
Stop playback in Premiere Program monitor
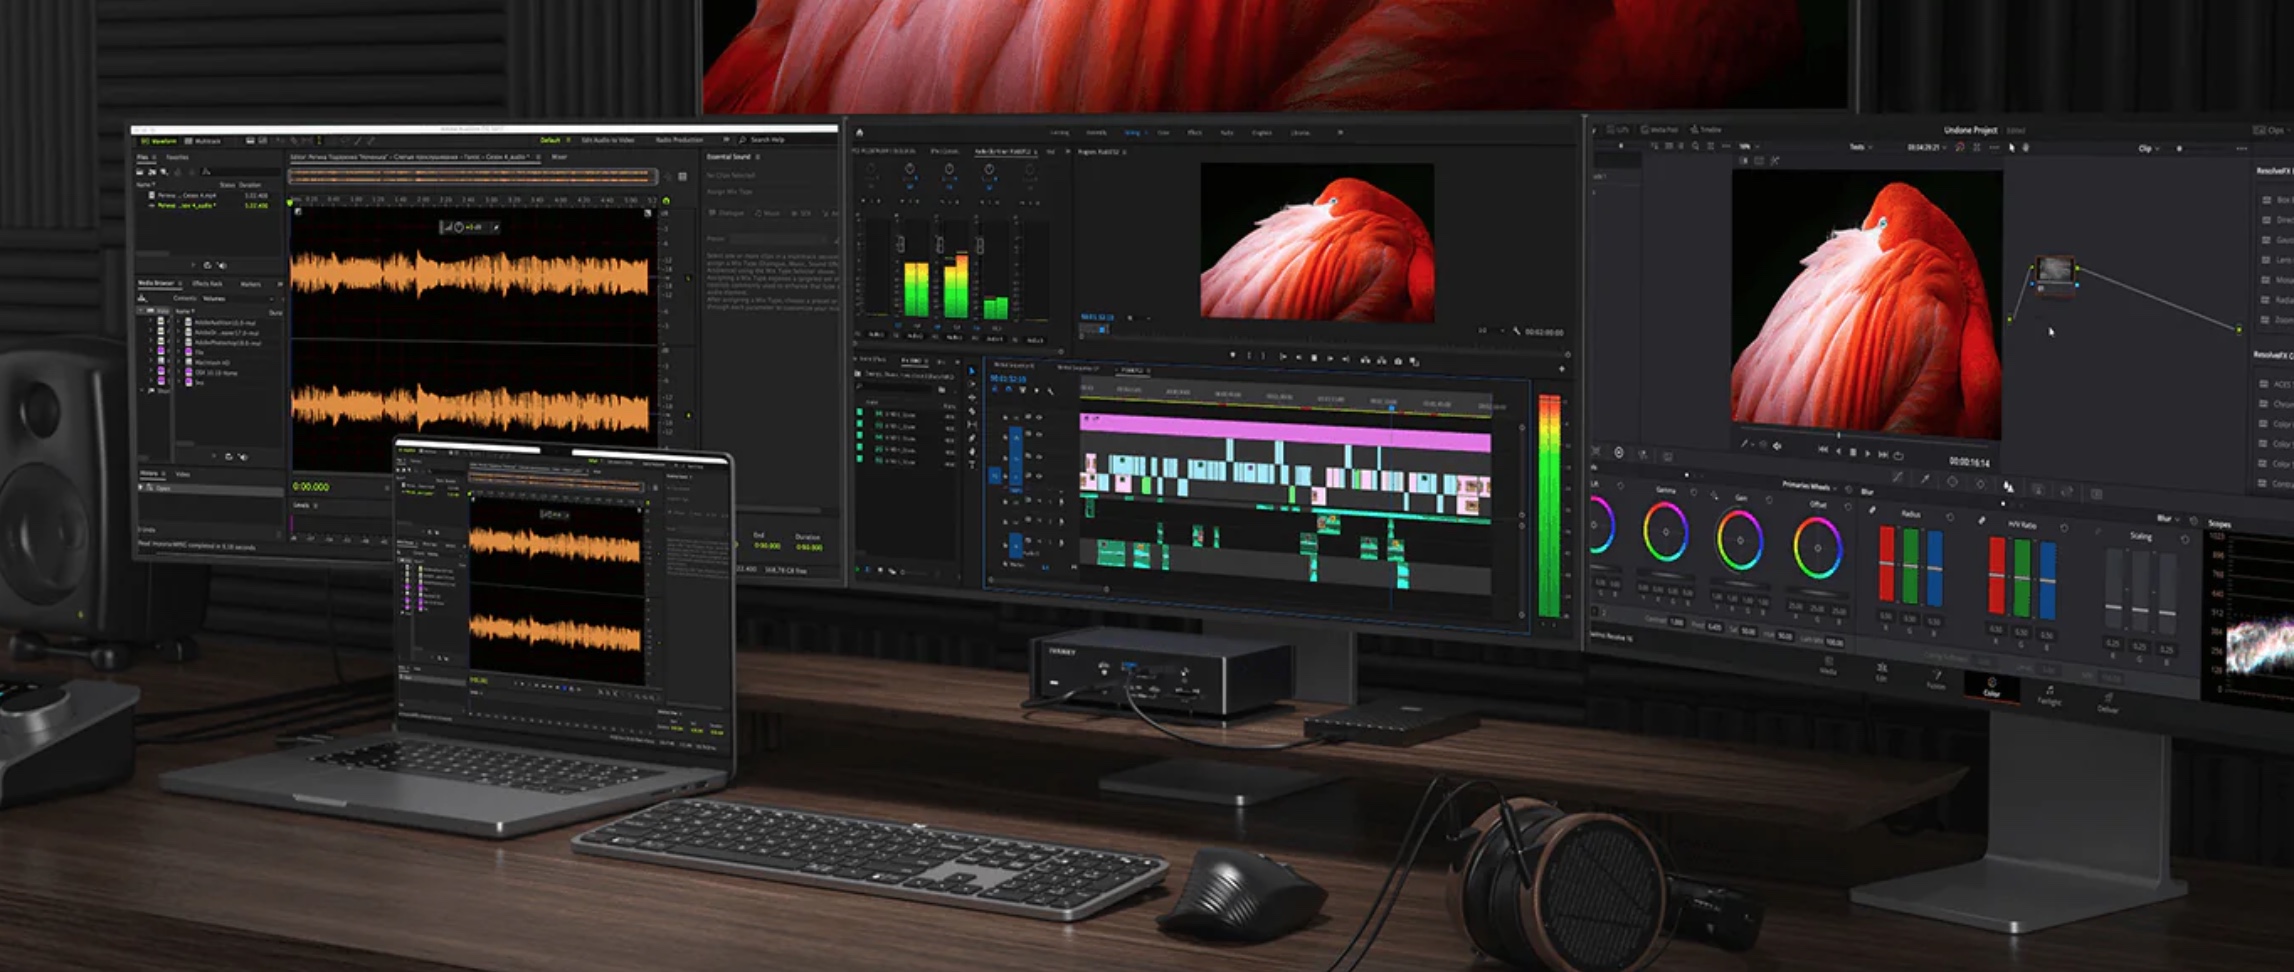pos(1314,358)
